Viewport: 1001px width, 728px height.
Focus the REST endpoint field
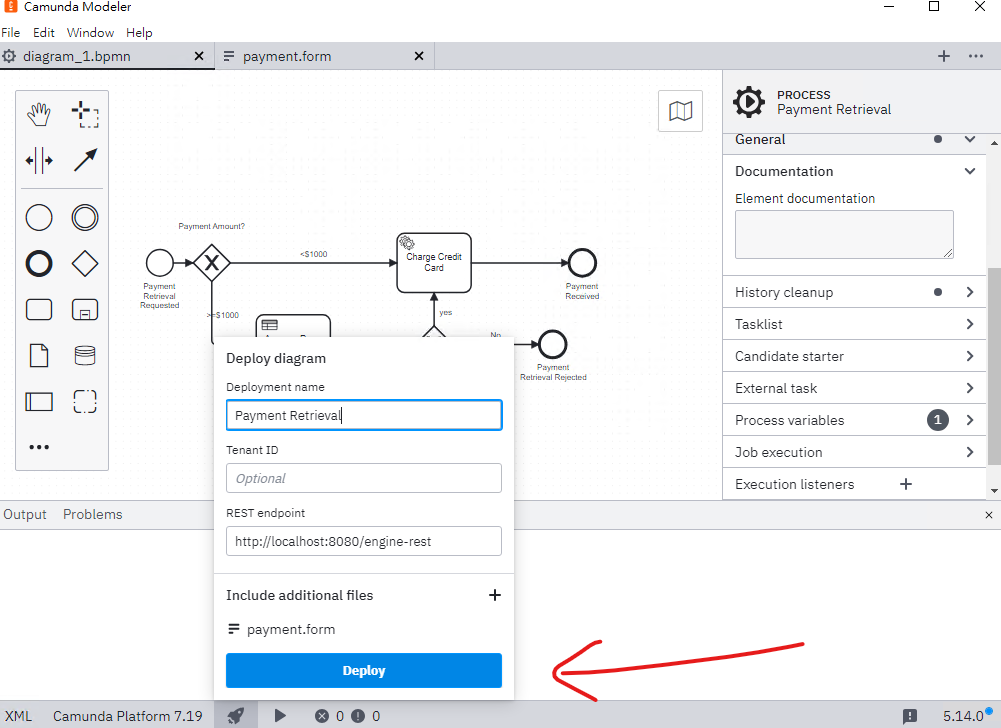pyautogui.click(x=364, y=542)
